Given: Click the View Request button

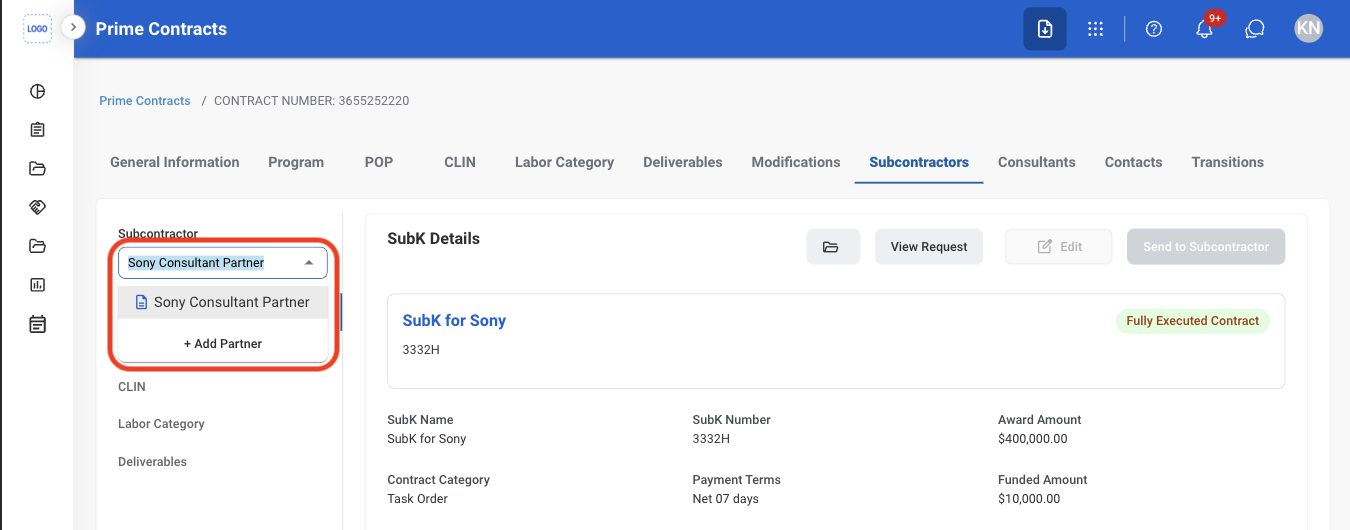Looking at the screenshot, I should pos(929,247).
